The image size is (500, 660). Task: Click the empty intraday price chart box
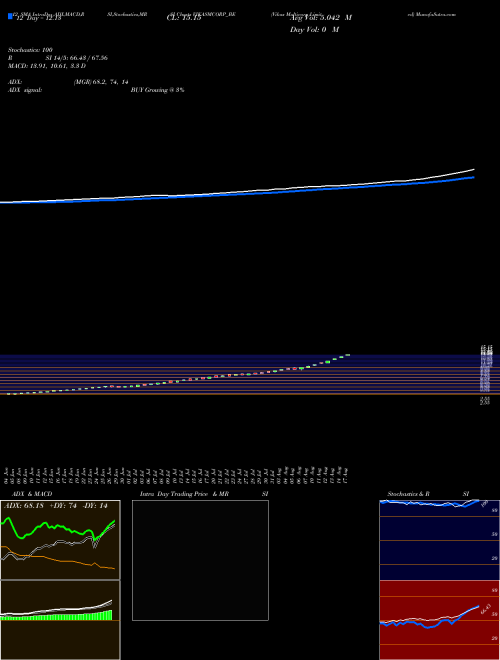(200, 560)
